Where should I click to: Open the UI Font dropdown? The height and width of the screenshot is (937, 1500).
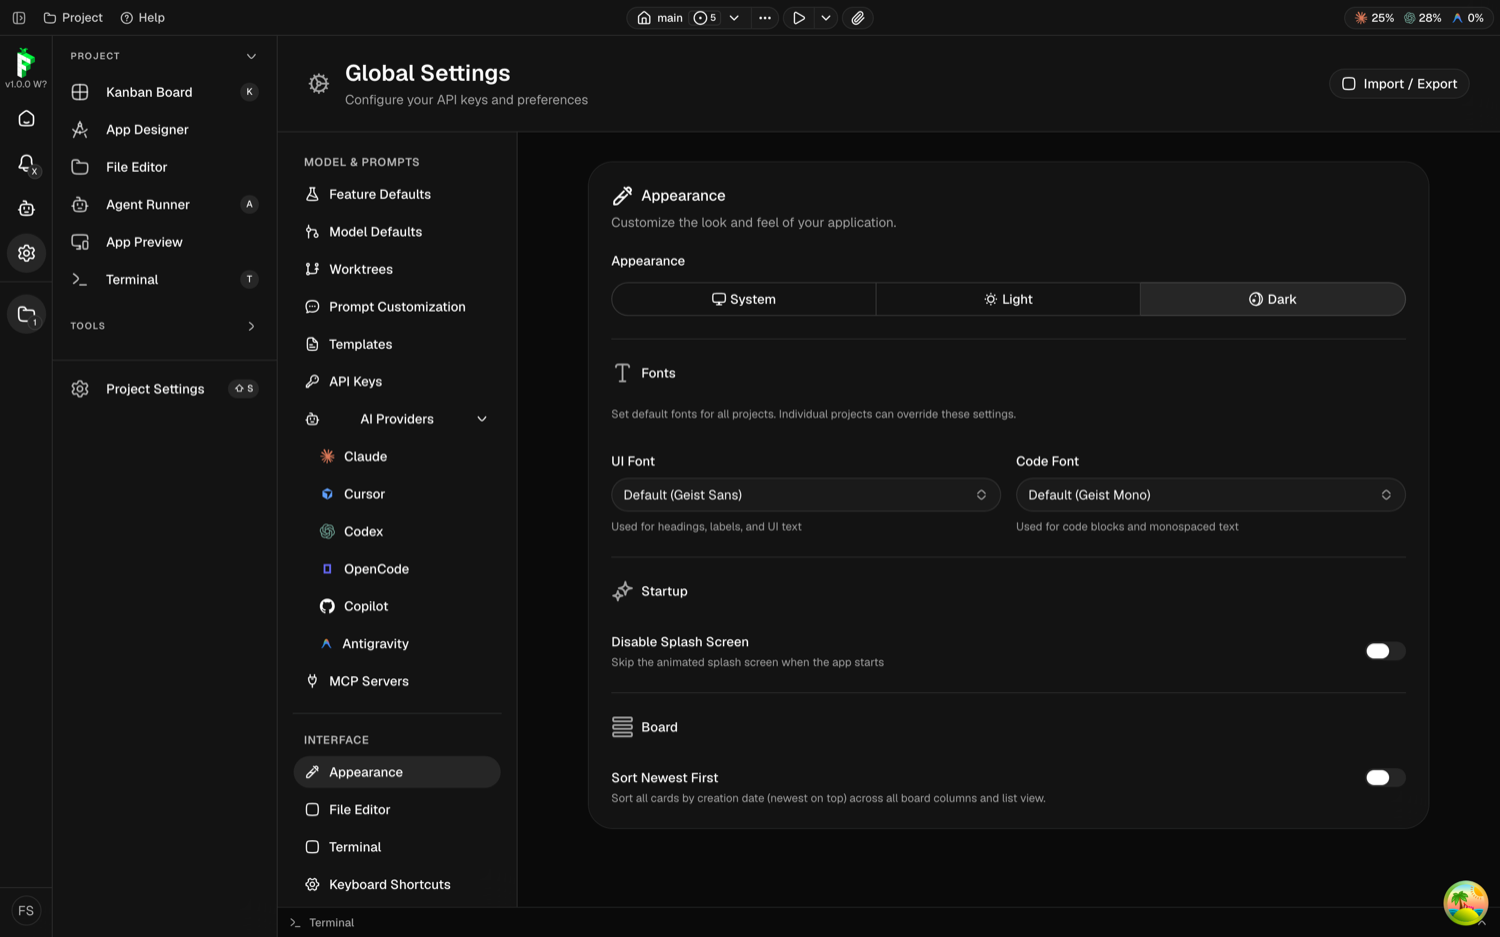click(806, 496)
